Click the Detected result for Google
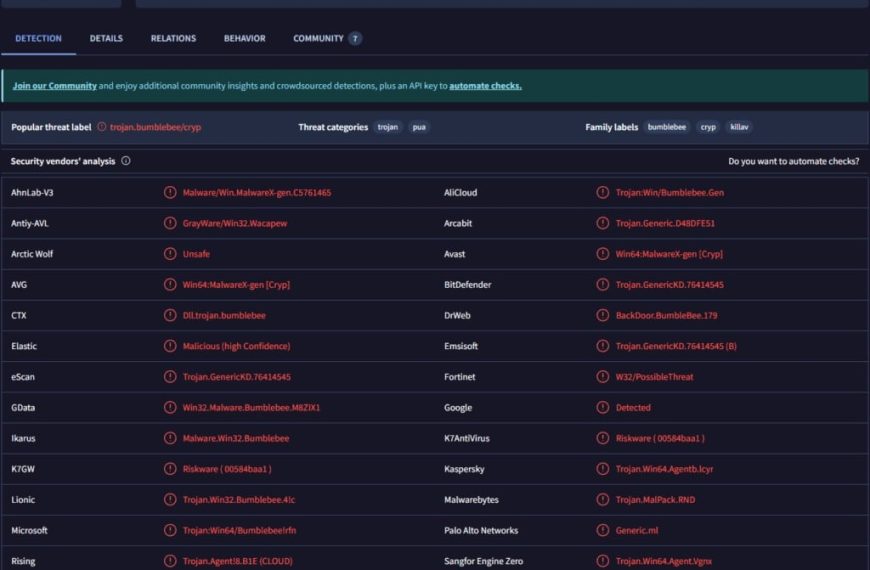 [633, 407]
